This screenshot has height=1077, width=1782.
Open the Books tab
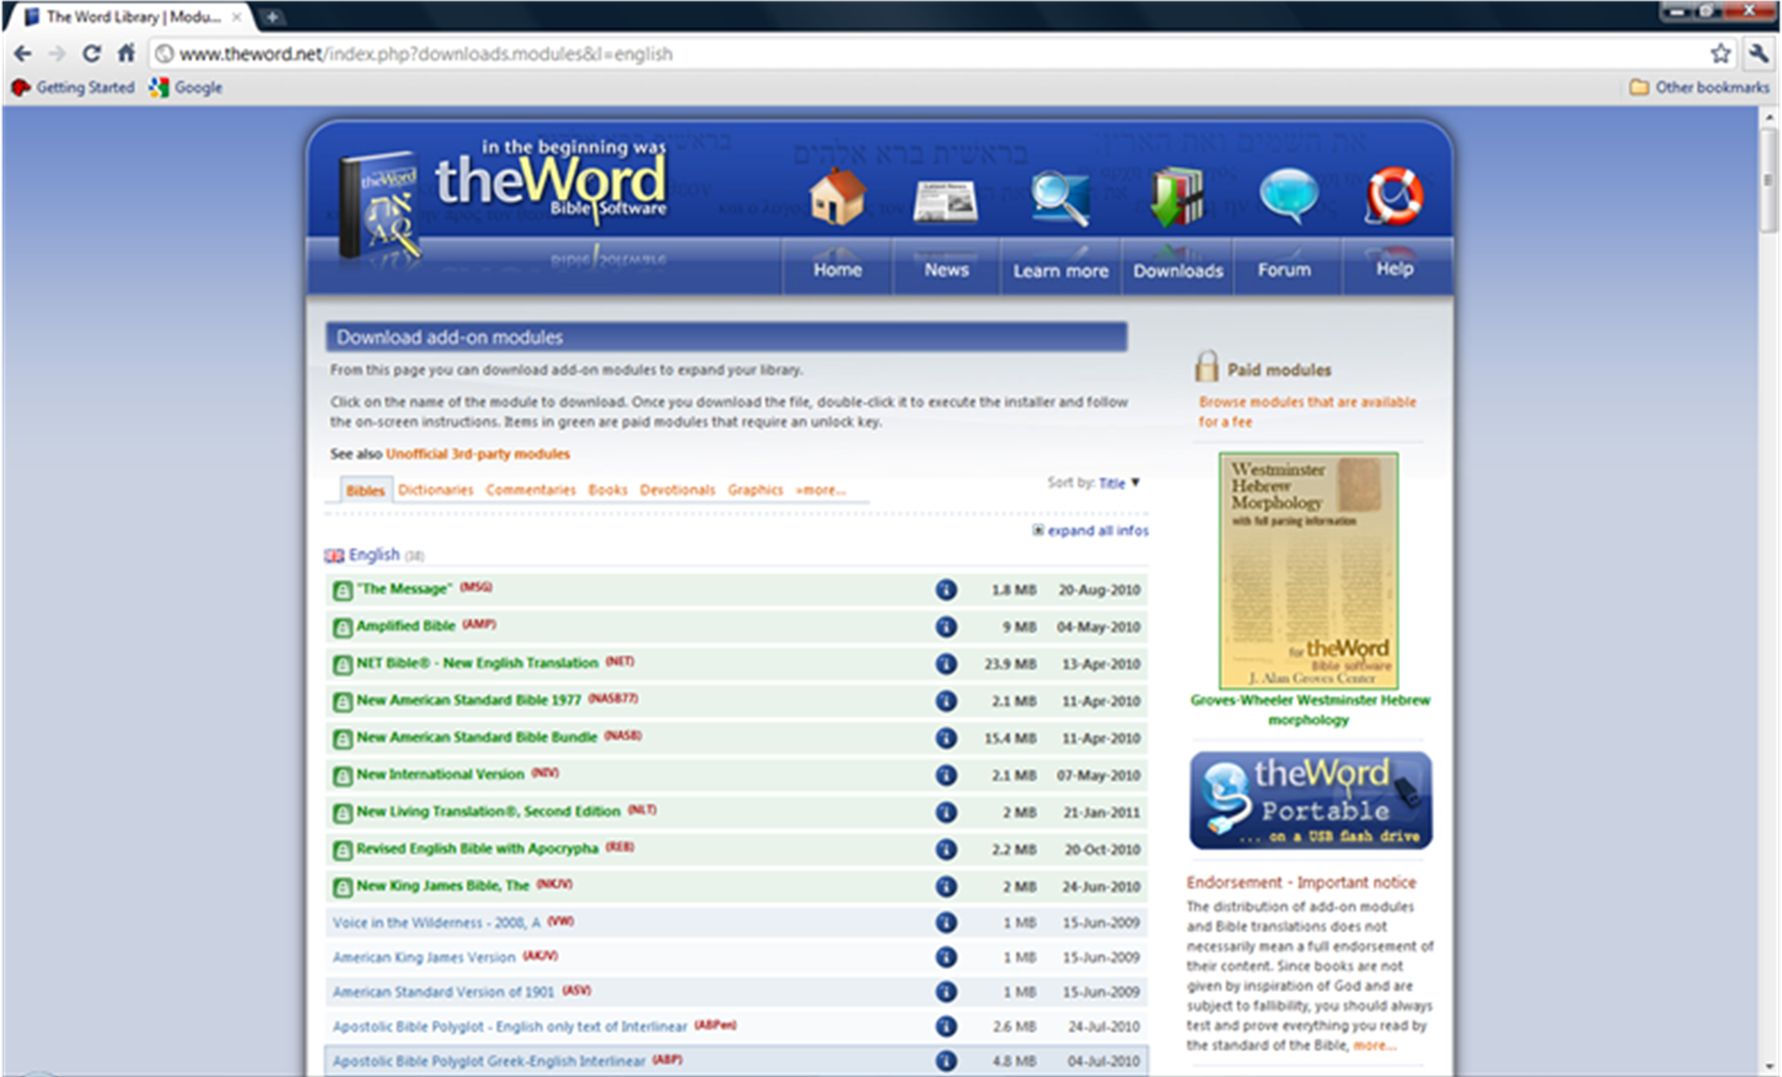point(608,490)
